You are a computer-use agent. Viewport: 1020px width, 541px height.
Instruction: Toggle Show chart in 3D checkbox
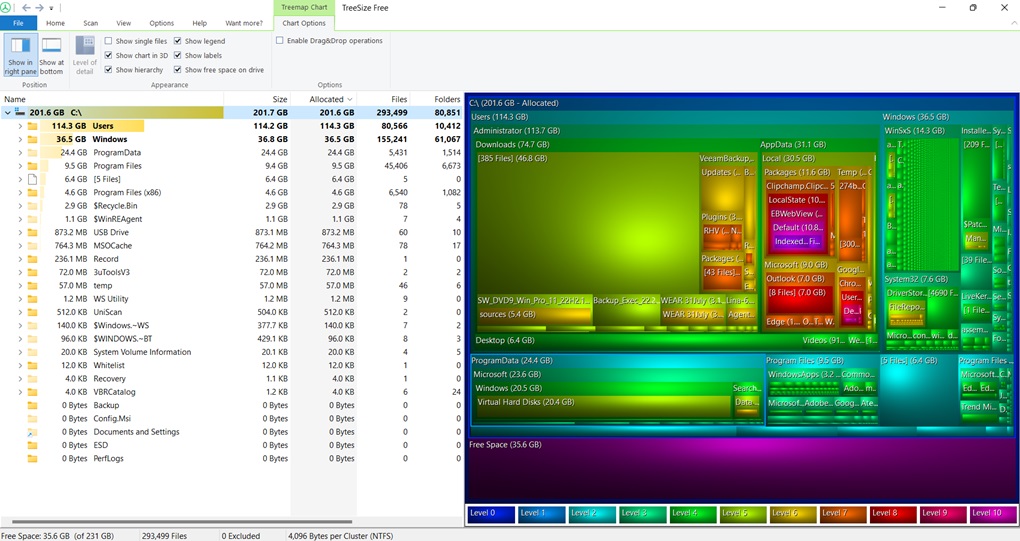pyautogui.click(x=109, y=55)
